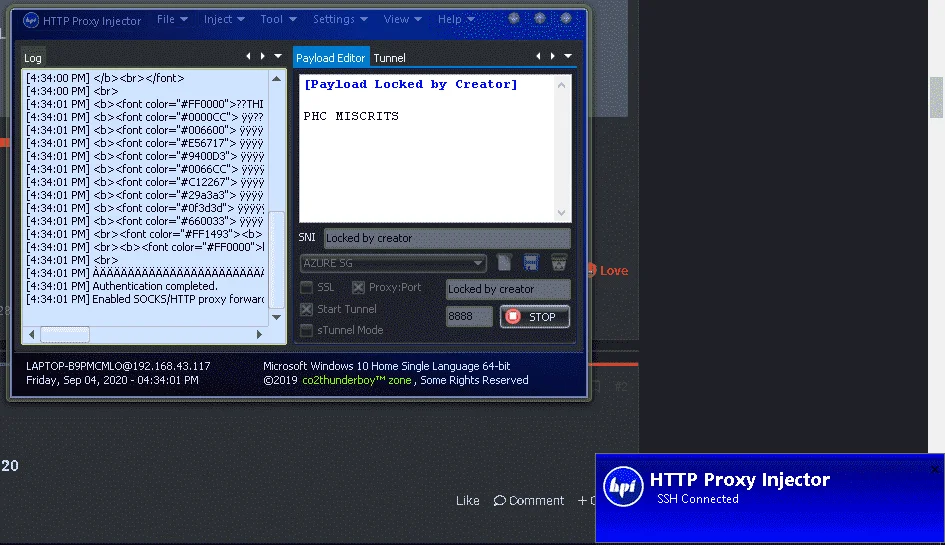Click the SNI field showing Locked by creator
The width and height of the screenshot is (945, 545).
pyautogui.click(x=447, y=238)
